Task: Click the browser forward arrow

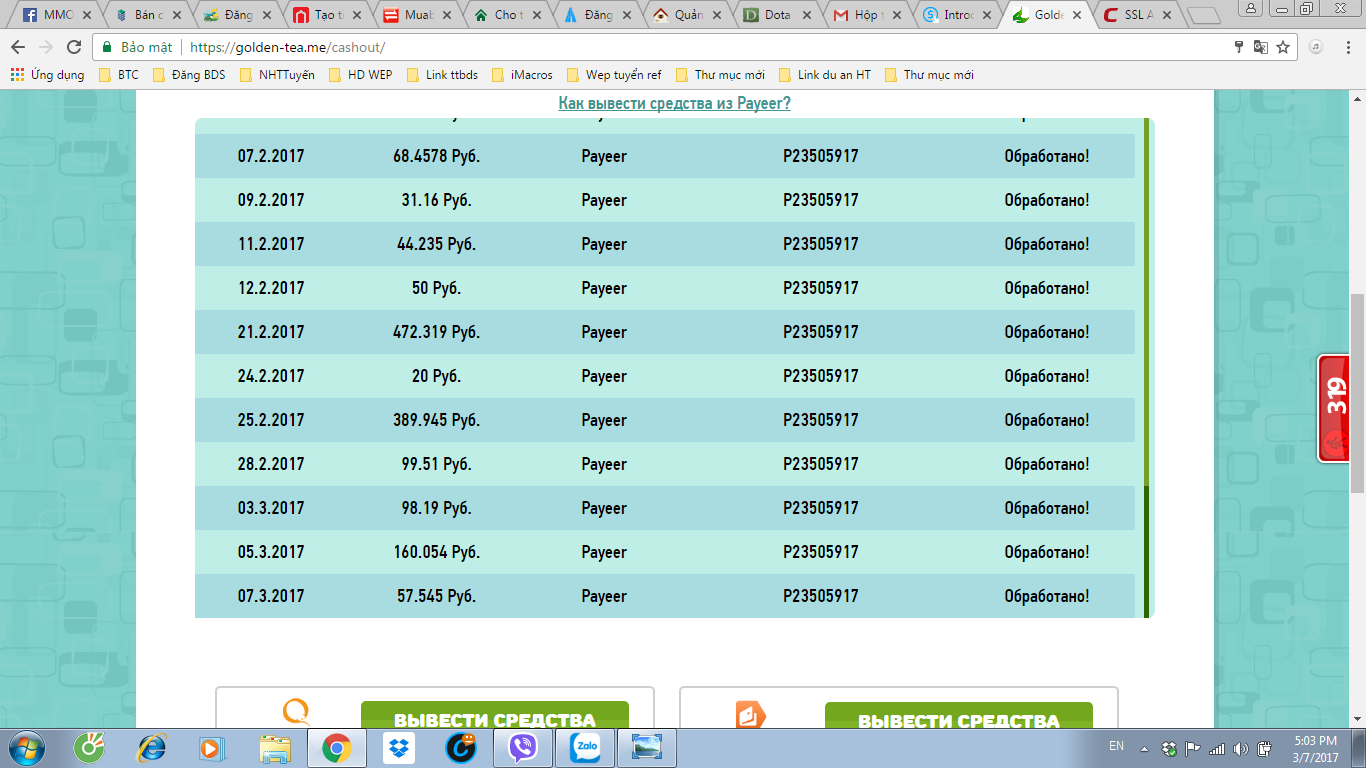Action: click(46, 47)
